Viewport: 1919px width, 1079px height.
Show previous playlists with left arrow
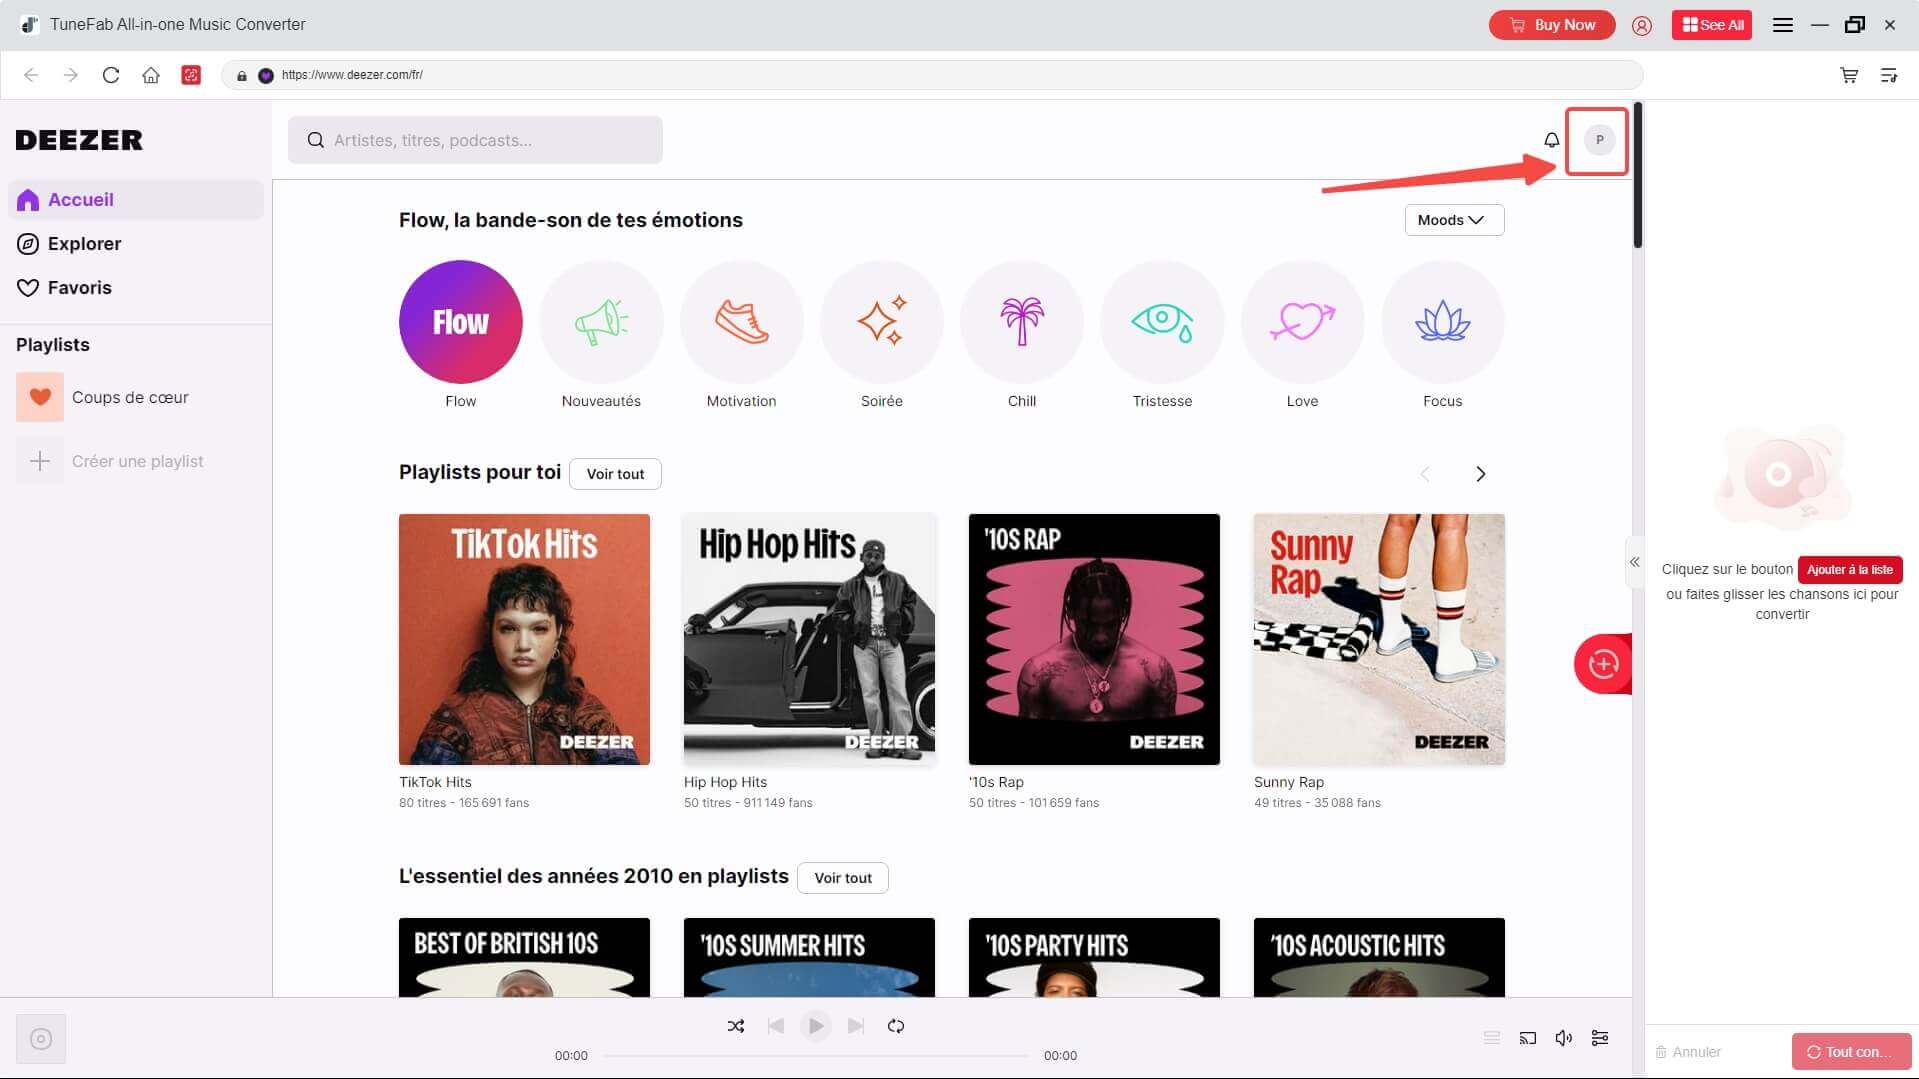pyautogui.click(x=1425, y=474)
